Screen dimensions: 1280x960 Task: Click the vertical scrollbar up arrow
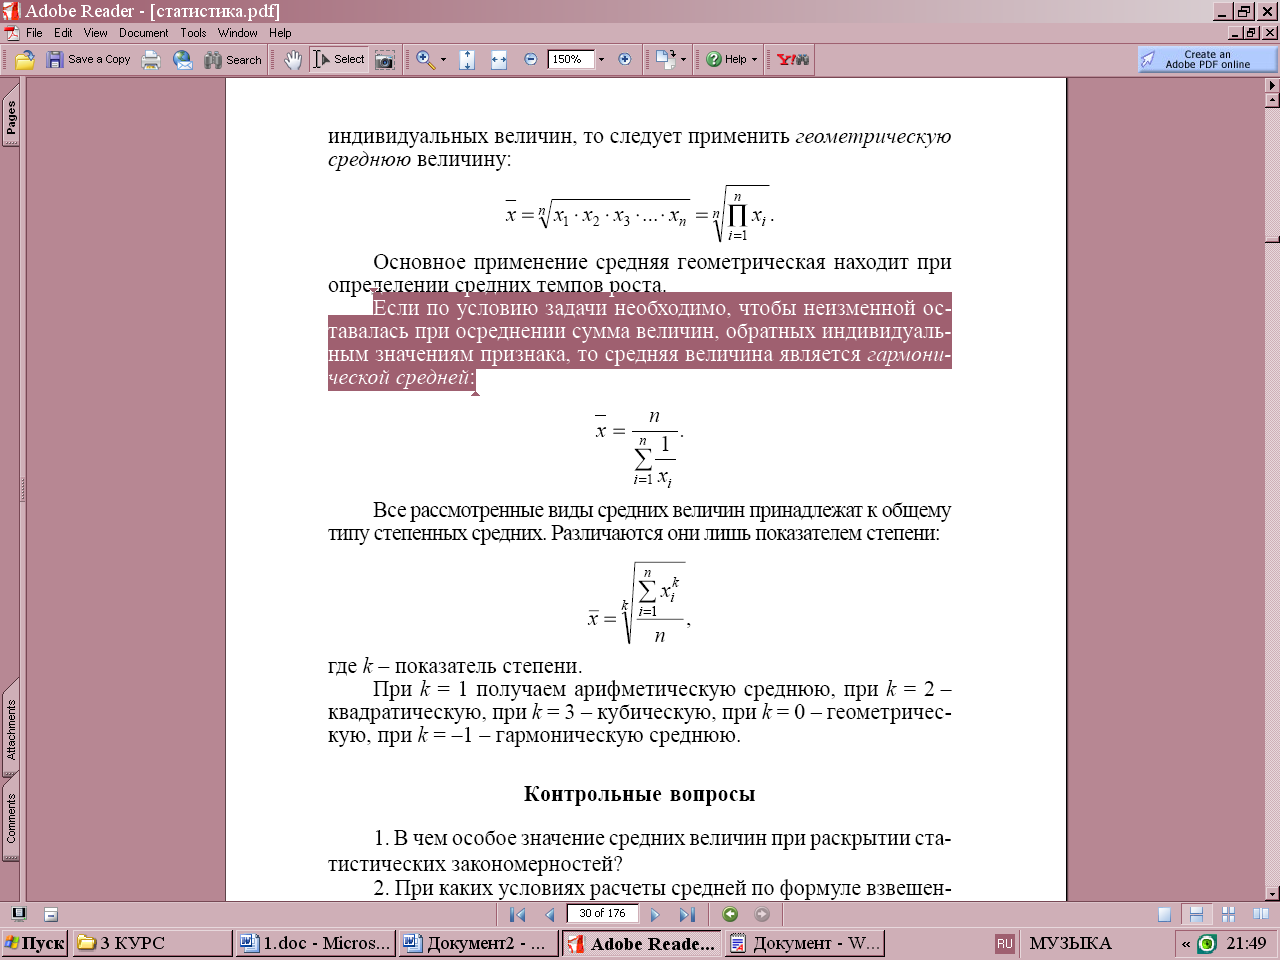[x=1272, y=100]
